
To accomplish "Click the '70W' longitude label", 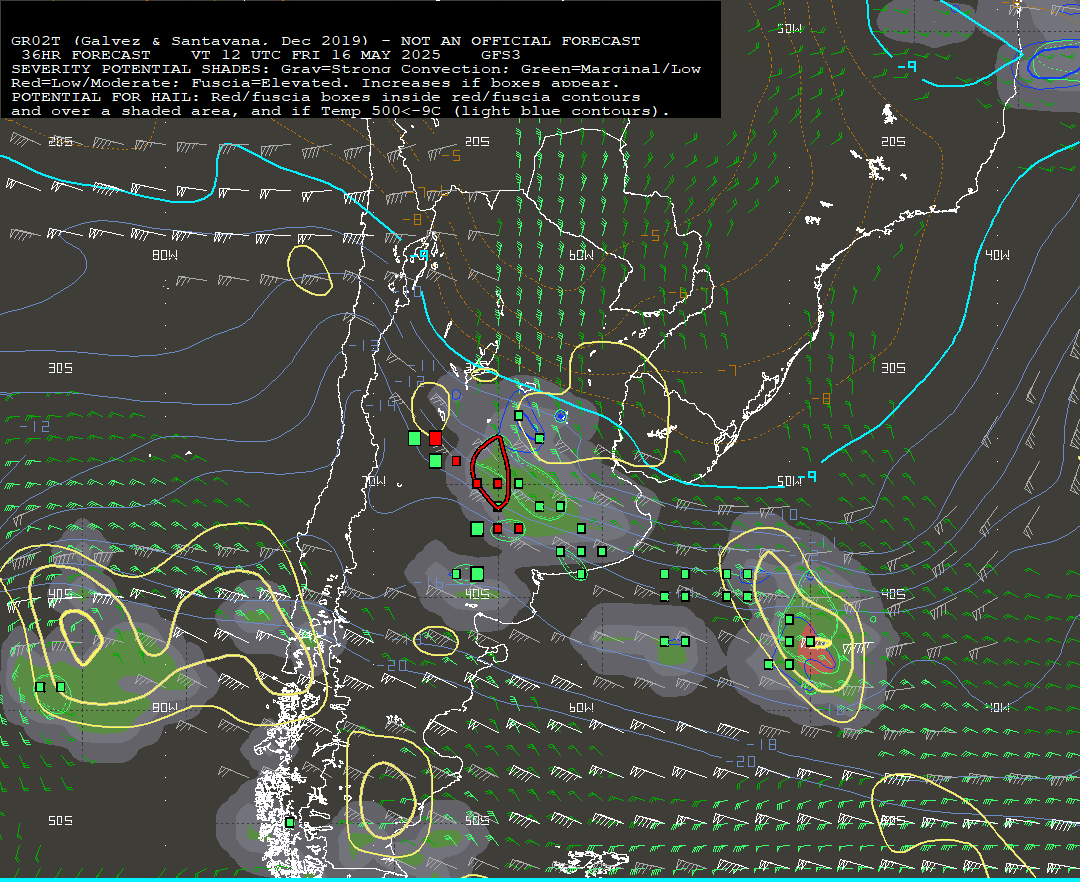I will pos(374,481).
